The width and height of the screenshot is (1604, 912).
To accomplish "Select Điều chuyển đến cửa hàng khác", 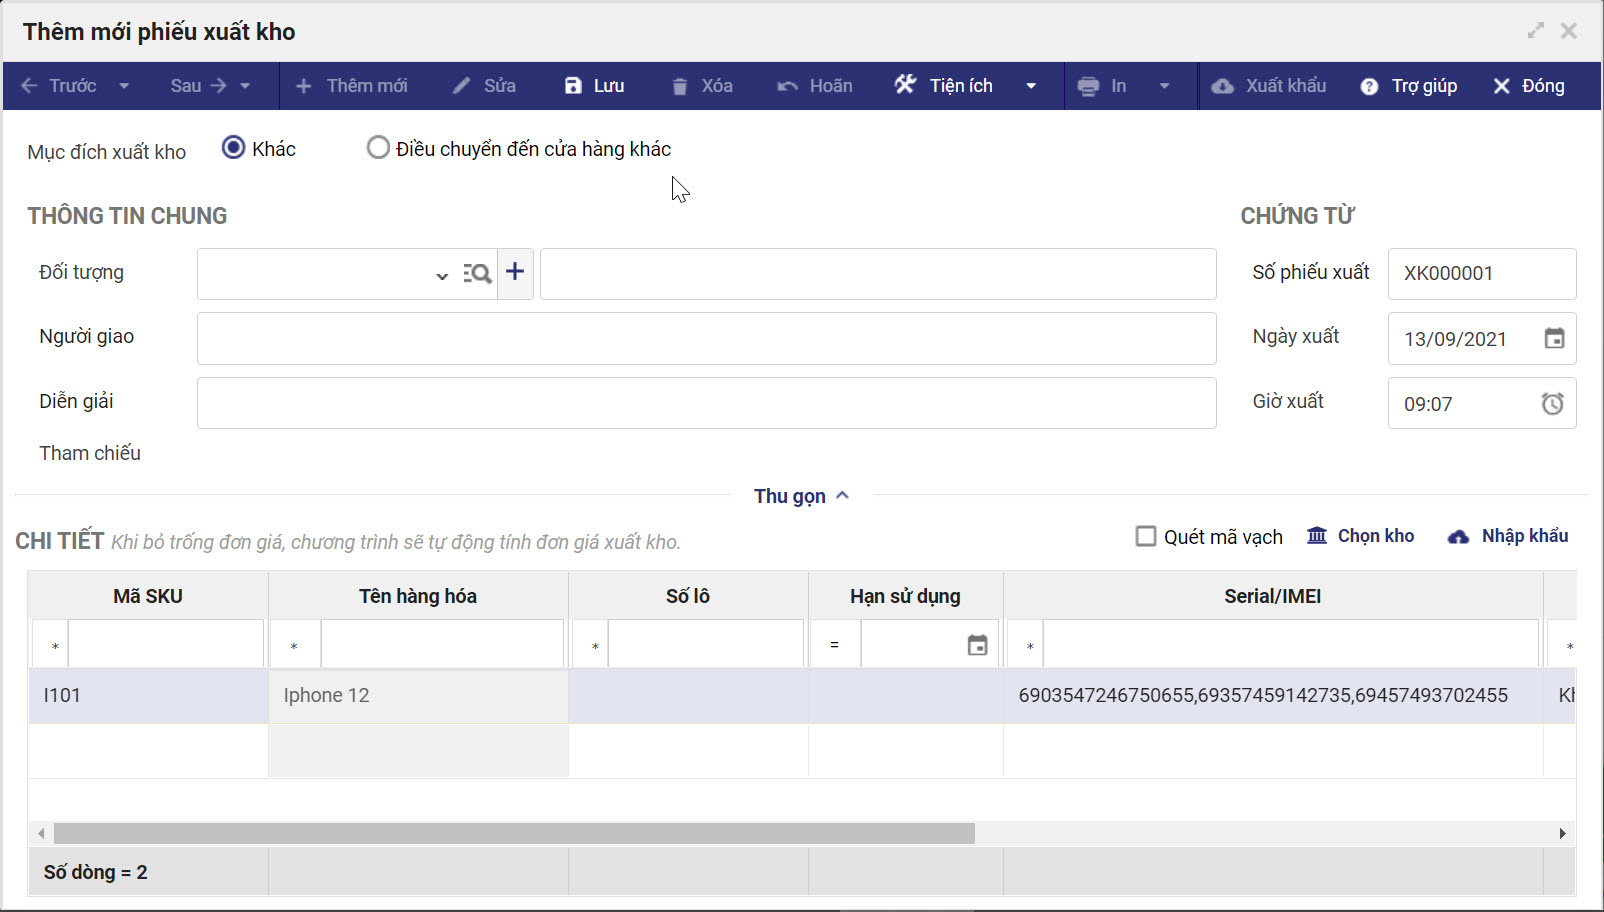I will (x=378, y=148).
